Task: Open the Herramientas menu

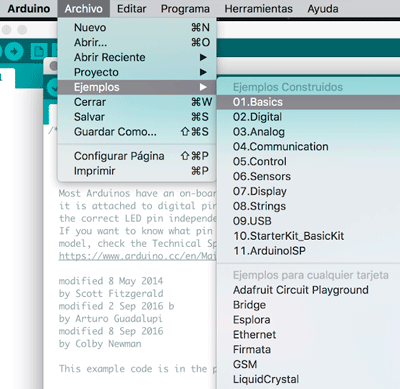Action: (x=258, y=9)
